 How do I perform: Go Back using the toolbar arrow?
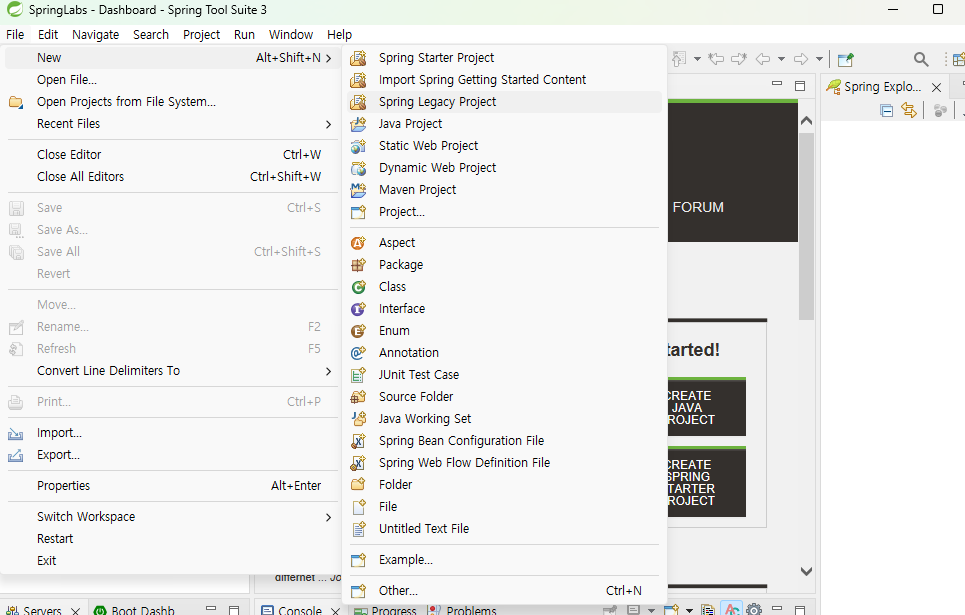763,59
